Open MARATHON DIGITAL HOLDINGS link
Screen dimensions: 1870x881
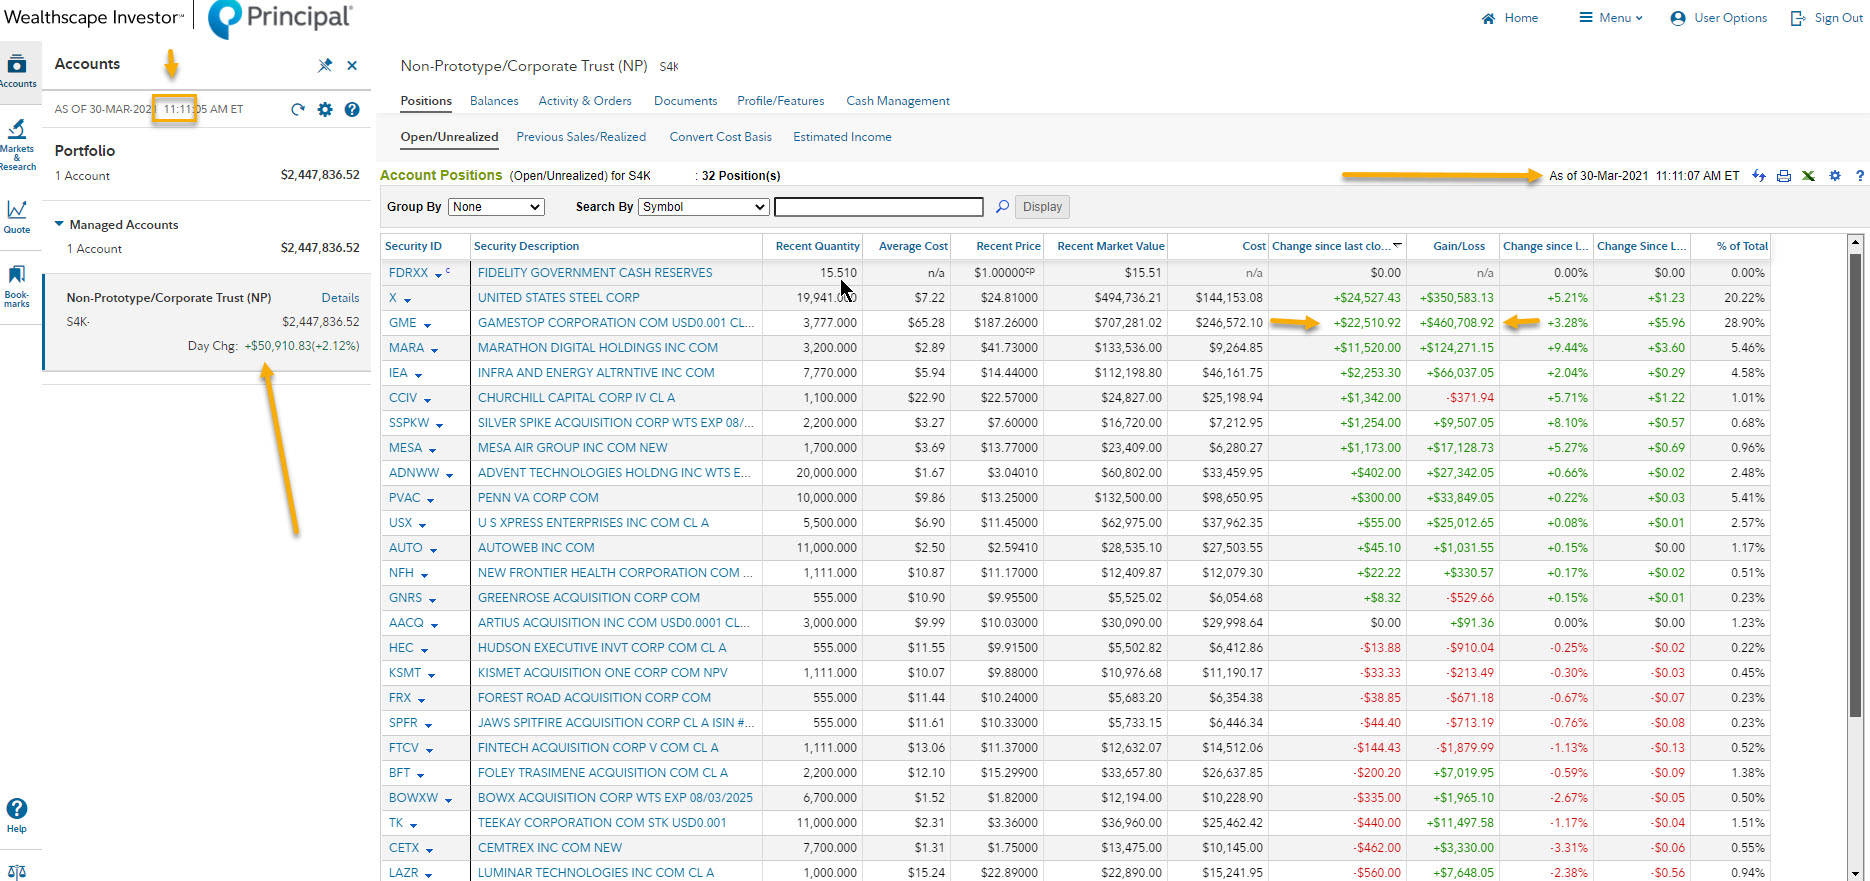pos(597,348)
